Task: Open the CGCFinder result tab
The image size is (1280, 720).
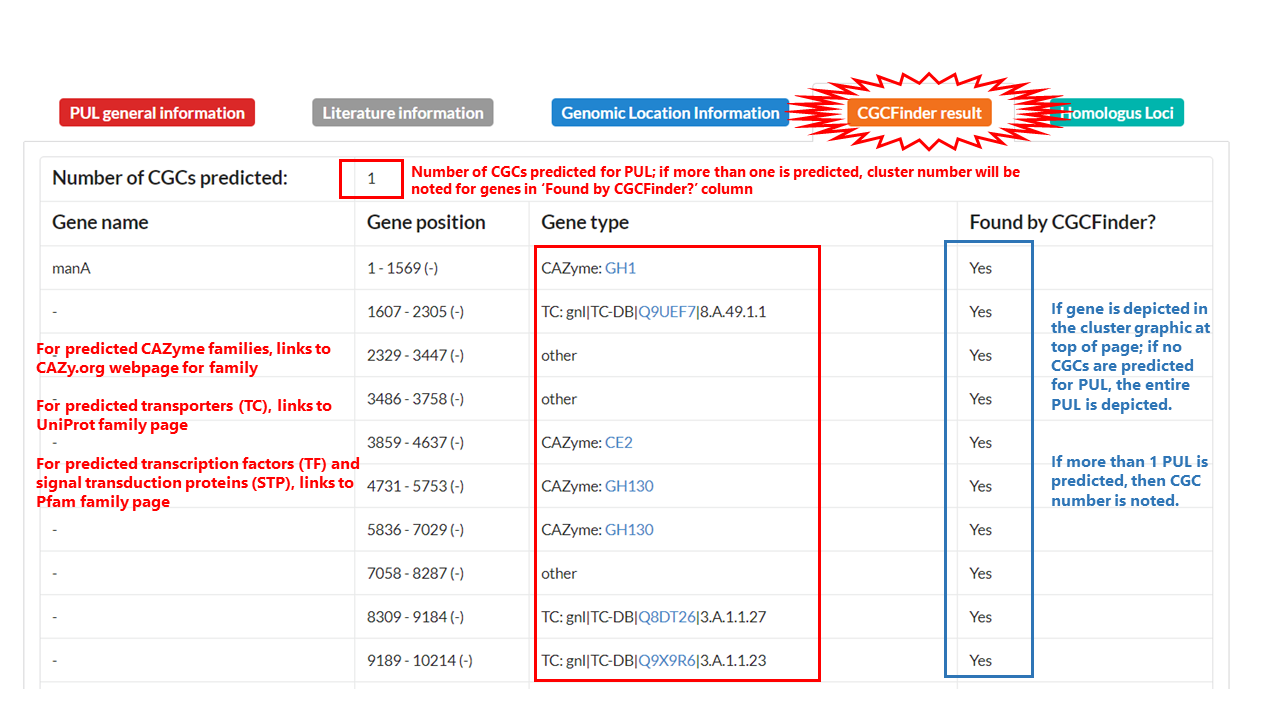Action: point(919,113)
